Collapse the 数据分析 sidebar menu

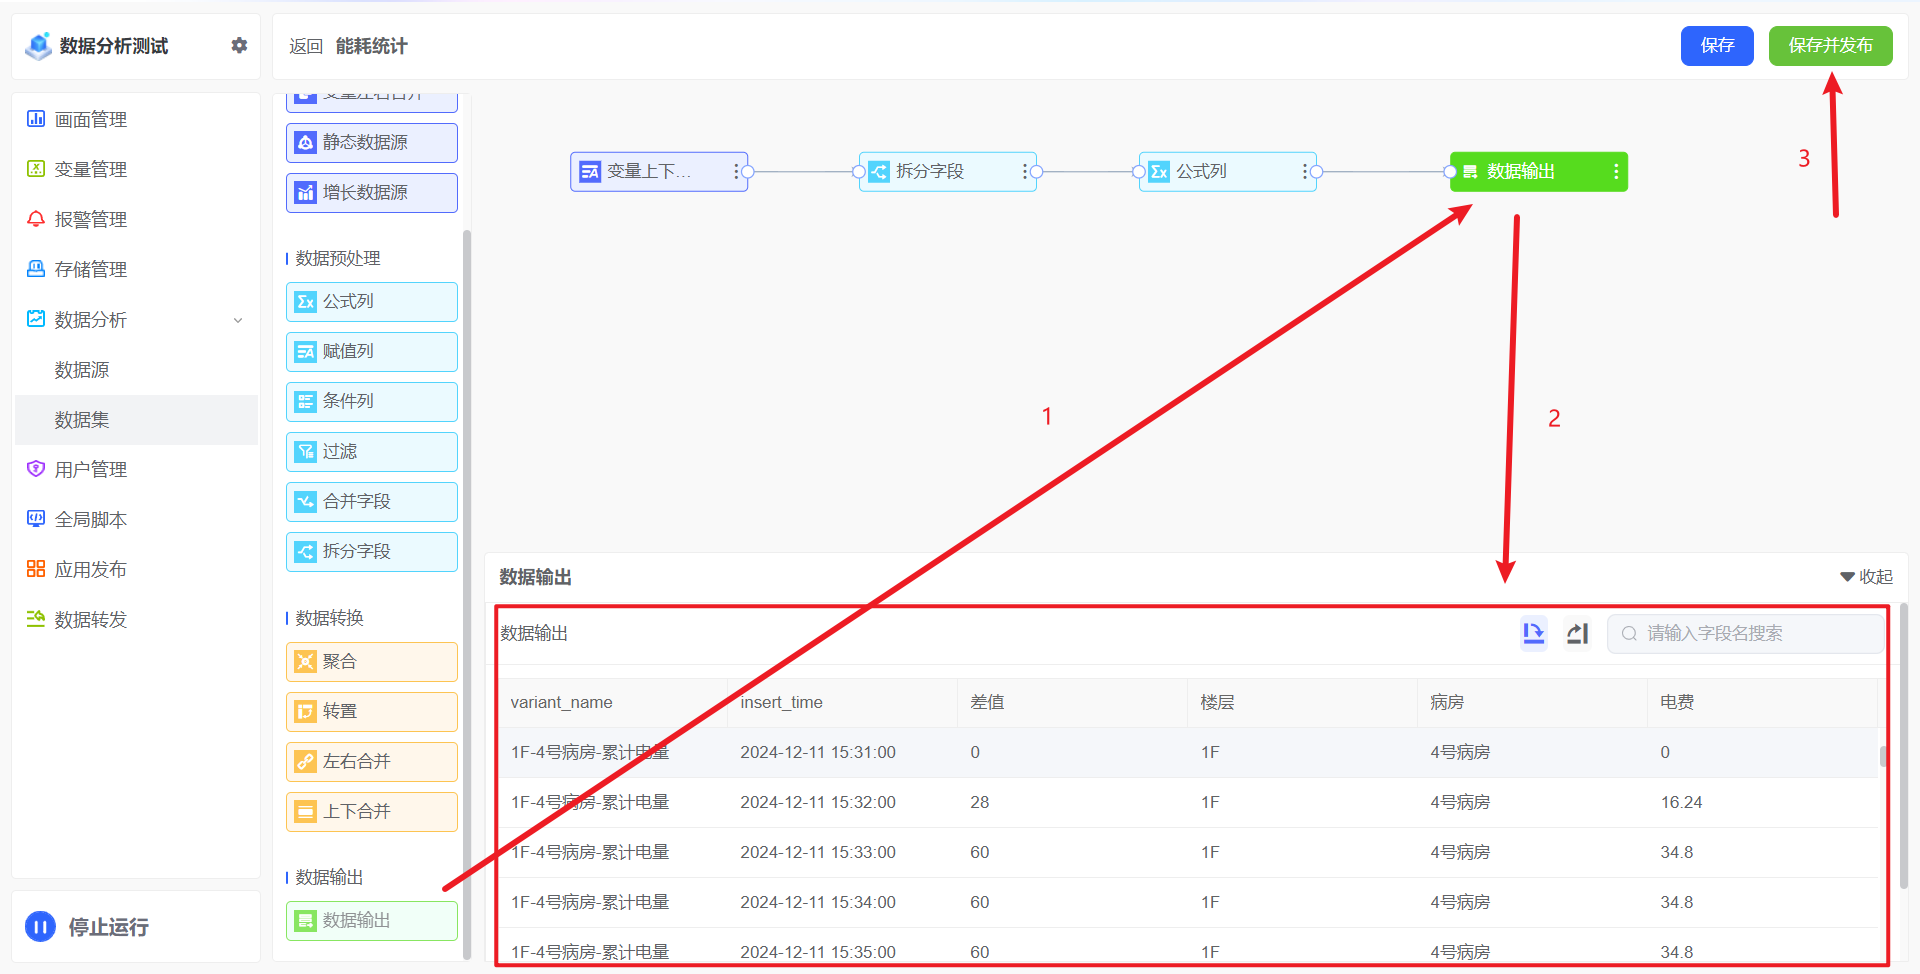pyautogui.click(x=238, y=320)
